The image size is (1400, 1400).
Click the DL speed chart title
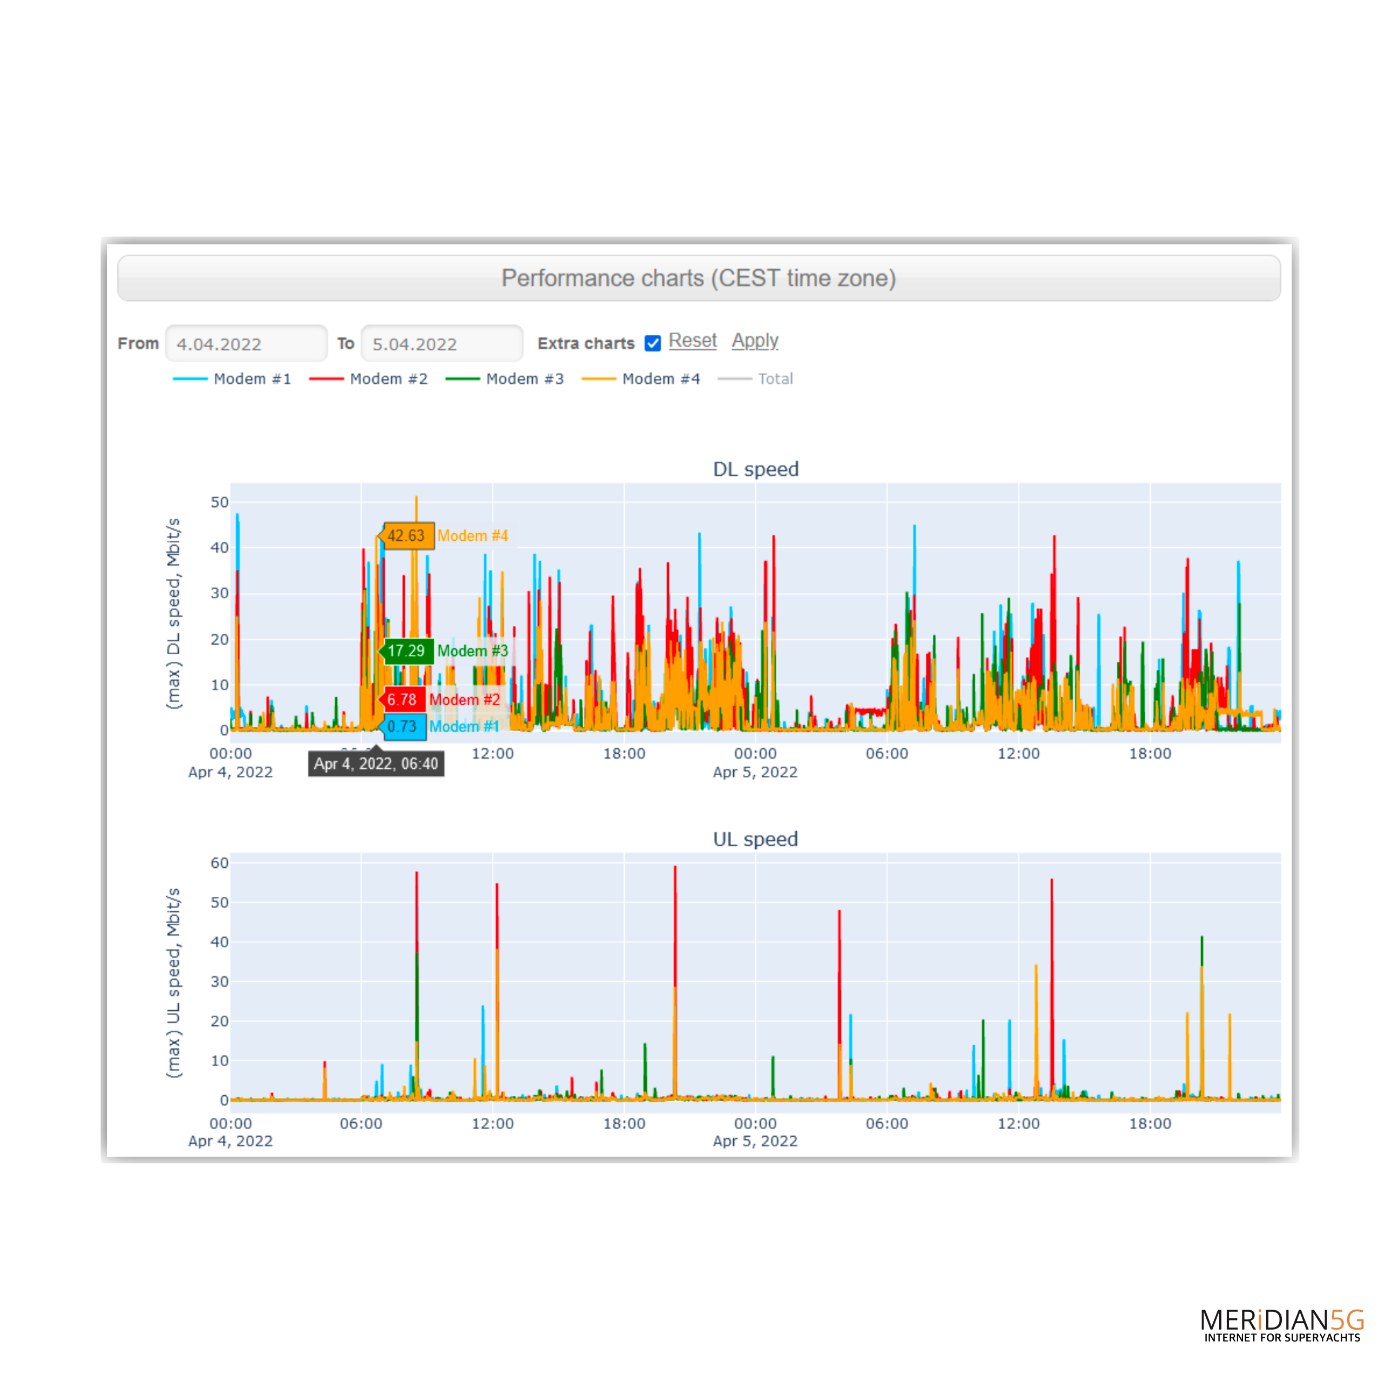tap(755, 469)
